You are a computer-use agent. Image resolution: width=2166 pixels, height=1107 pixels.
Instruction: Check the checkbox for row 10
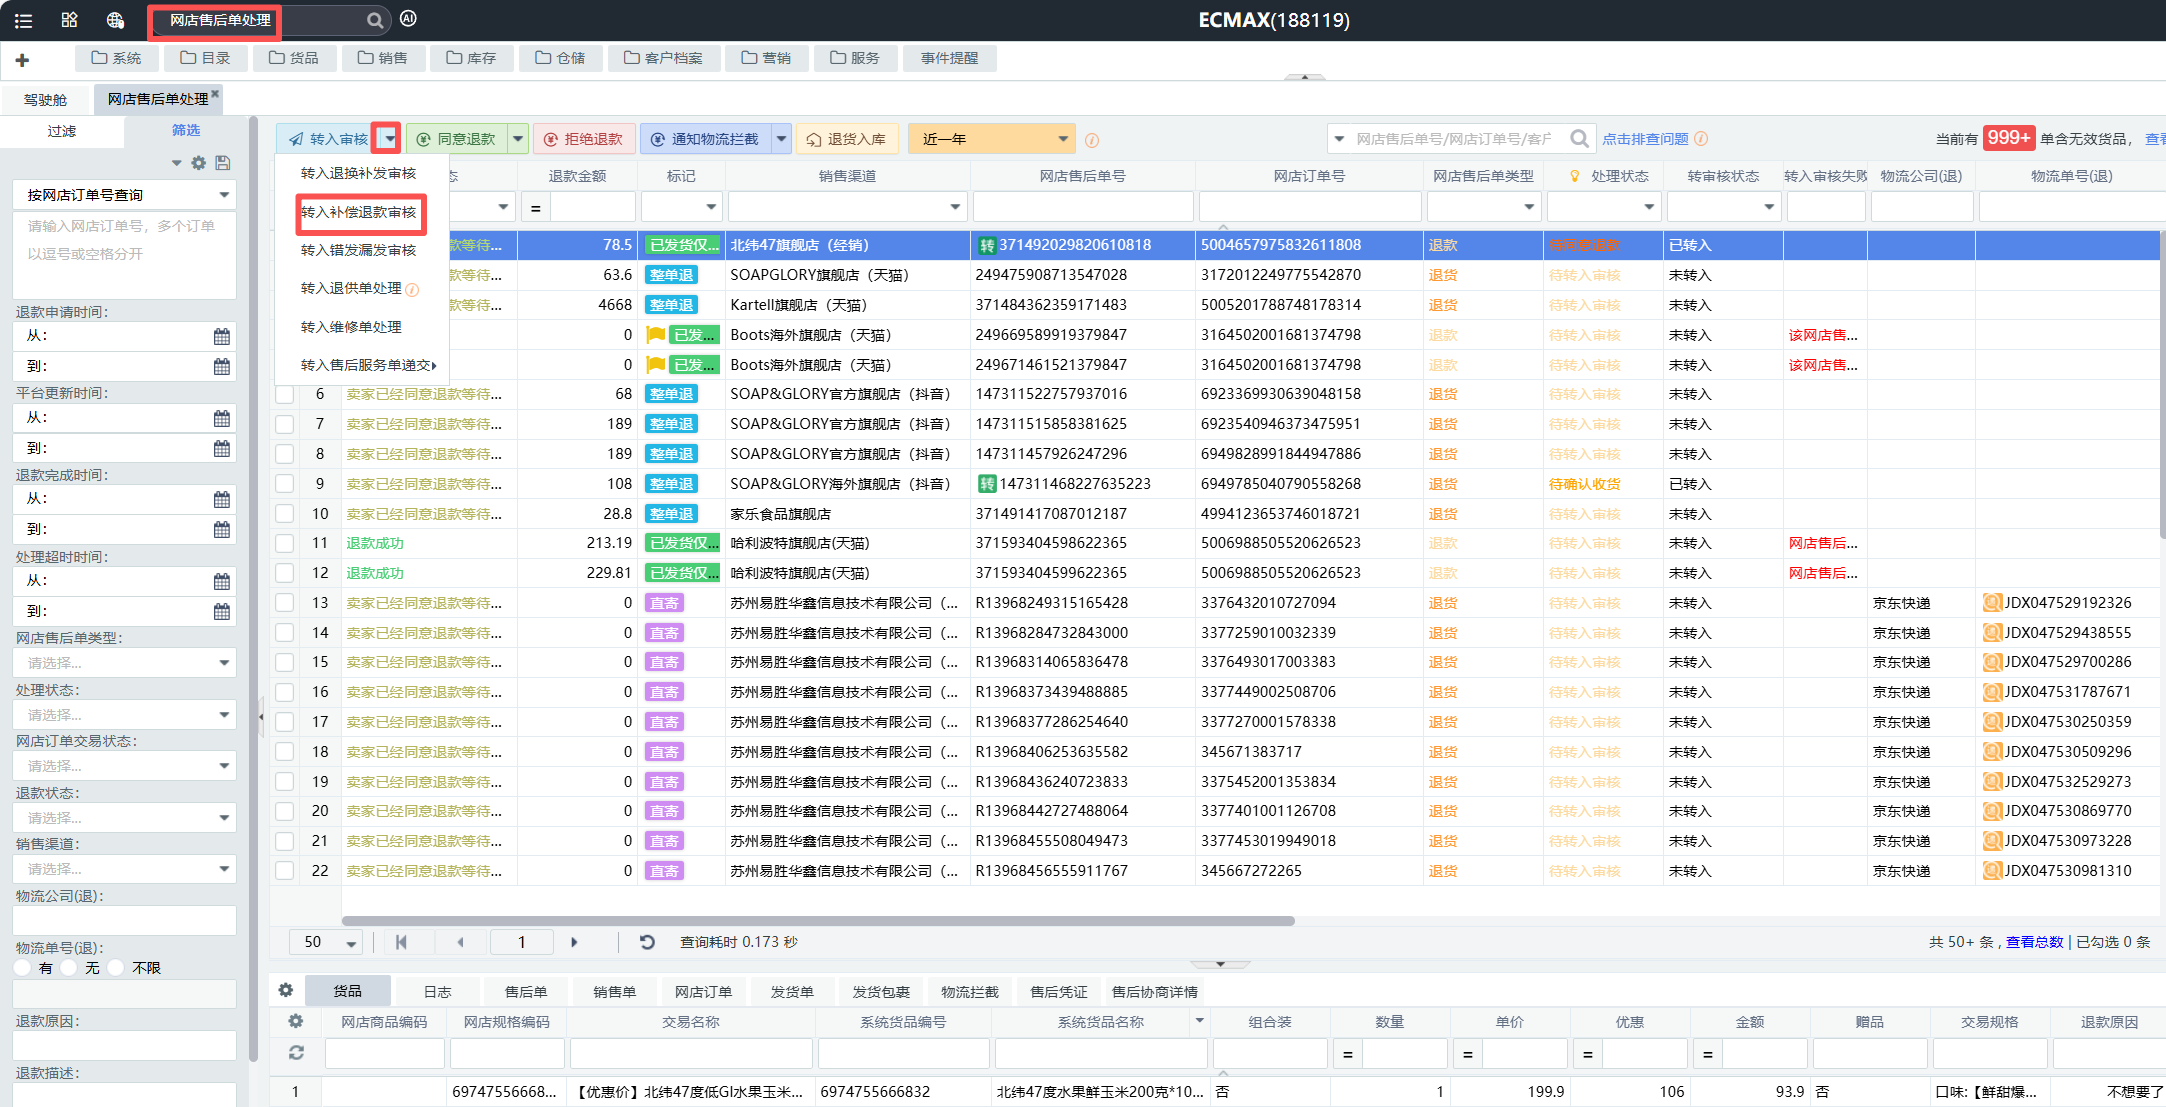pos(285,514)
